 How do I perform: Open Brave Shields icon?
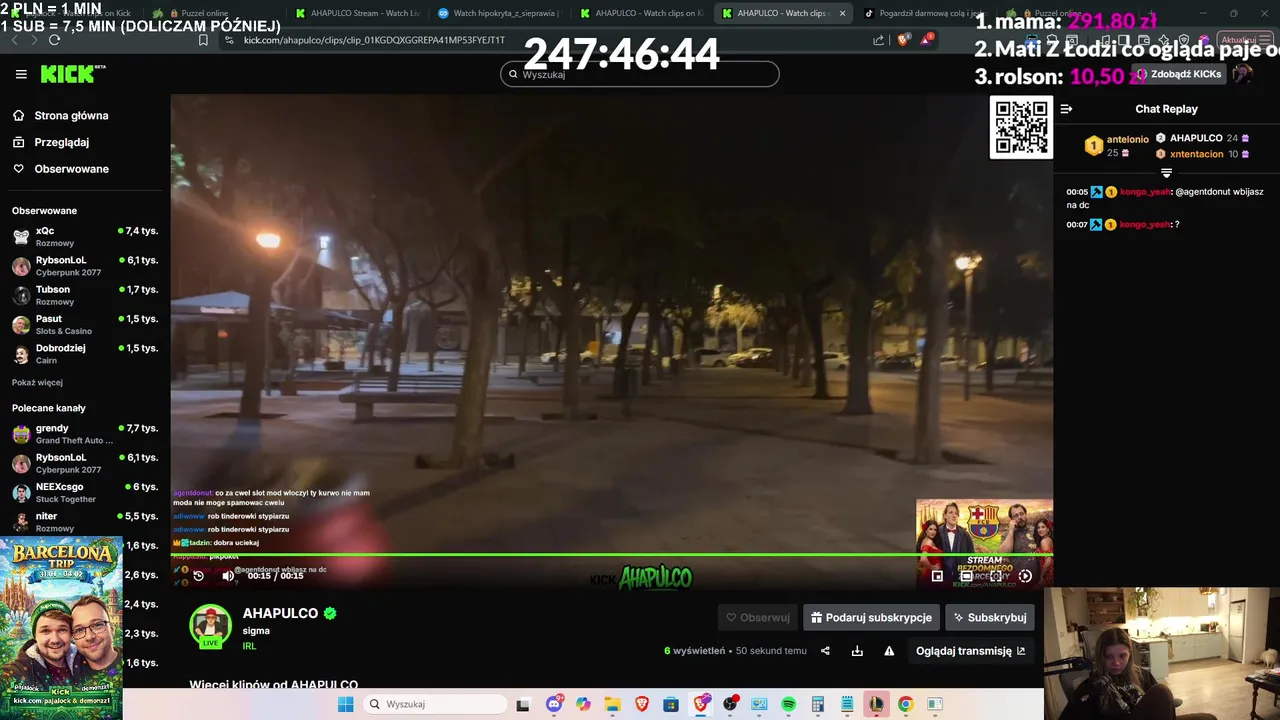(x=903, y=40)
